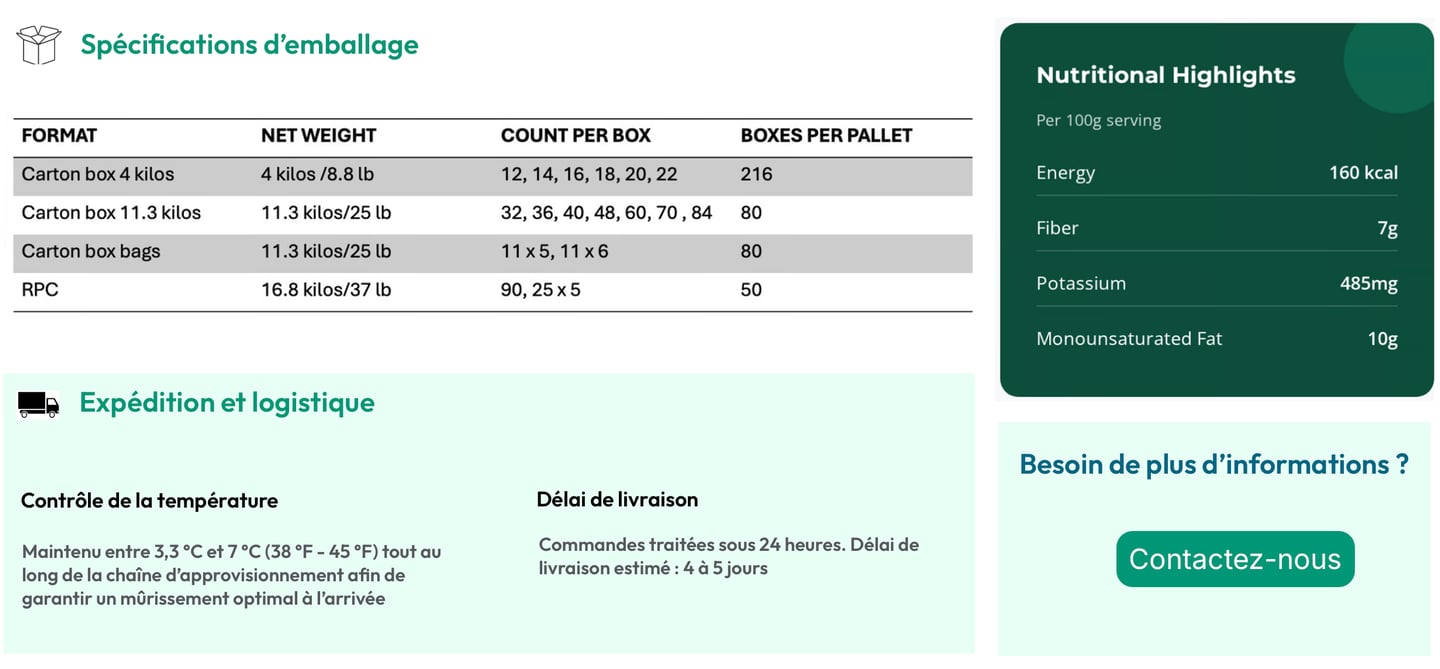The image size is (1440, 669).
Task: Choose the BOXES PER PALLET header
Action: click(x=826, y=136)
